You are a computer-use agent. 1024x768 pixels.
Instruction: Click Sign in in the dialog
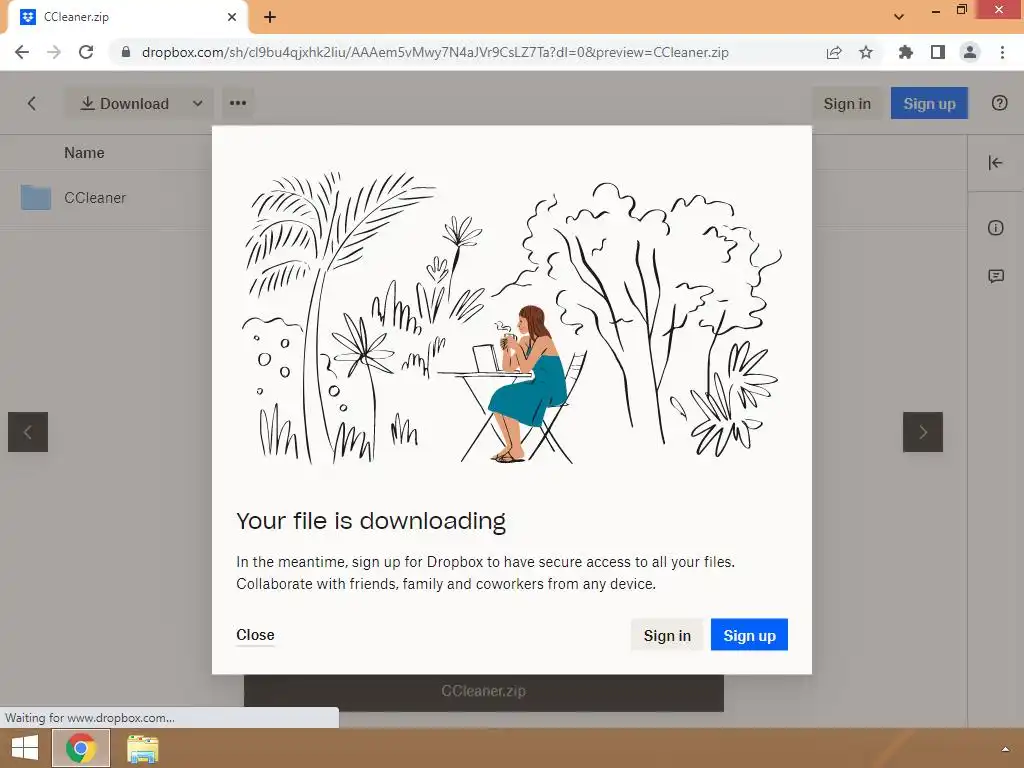tap(667, 635)
